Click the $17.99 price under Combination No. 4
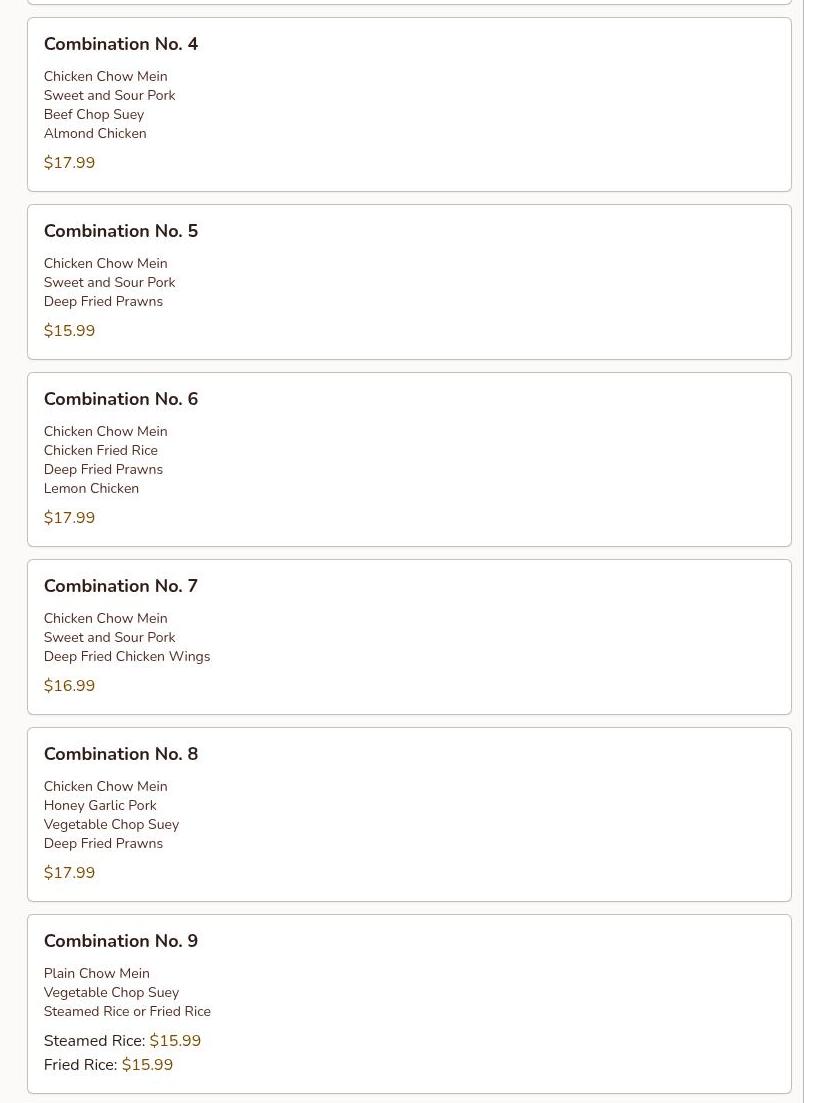The image size is (824, 1103). click(69, 163)
